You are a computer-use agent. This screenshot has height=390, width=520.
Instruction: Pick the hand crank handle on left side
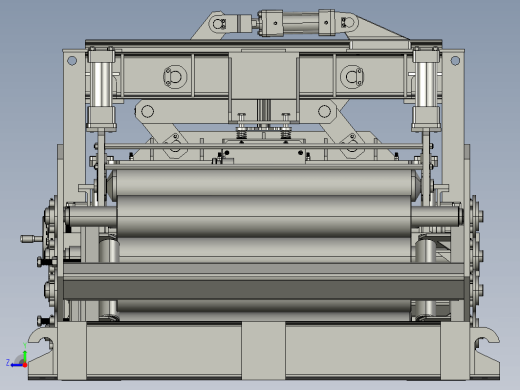[x=31, y=239]
